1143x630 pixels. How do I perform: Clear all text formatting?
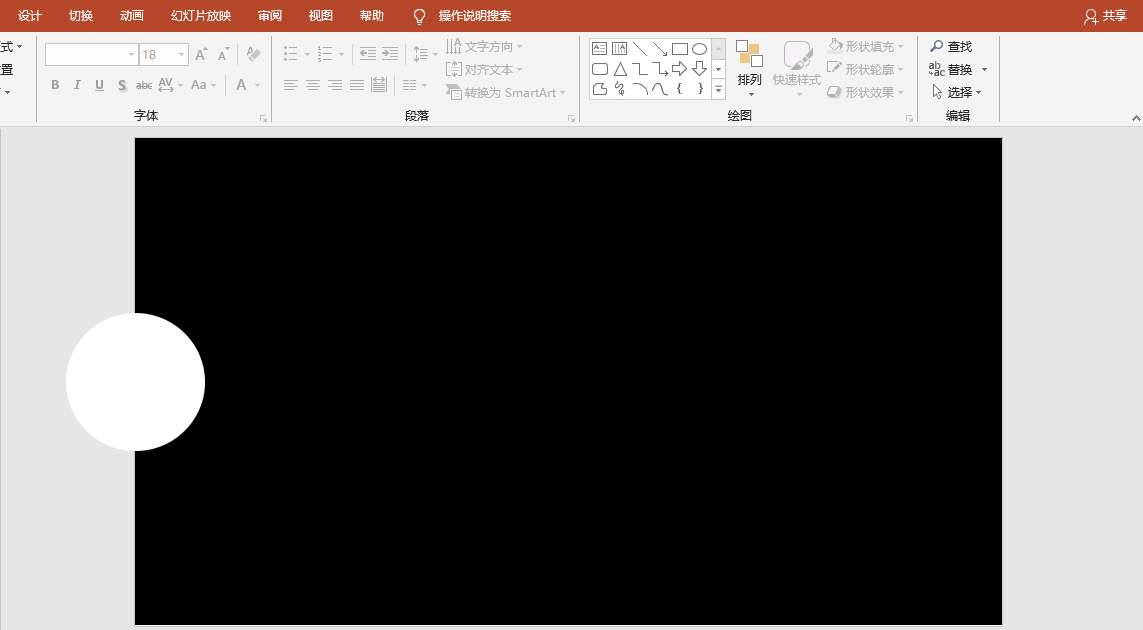pyautogui.click(x=253, y=54)
